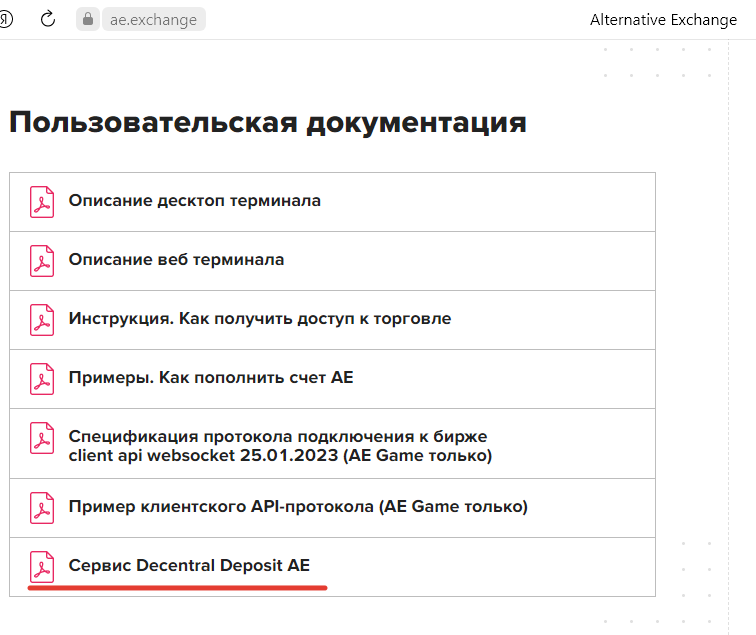Click the padlock site security icon

click(88, 19)
